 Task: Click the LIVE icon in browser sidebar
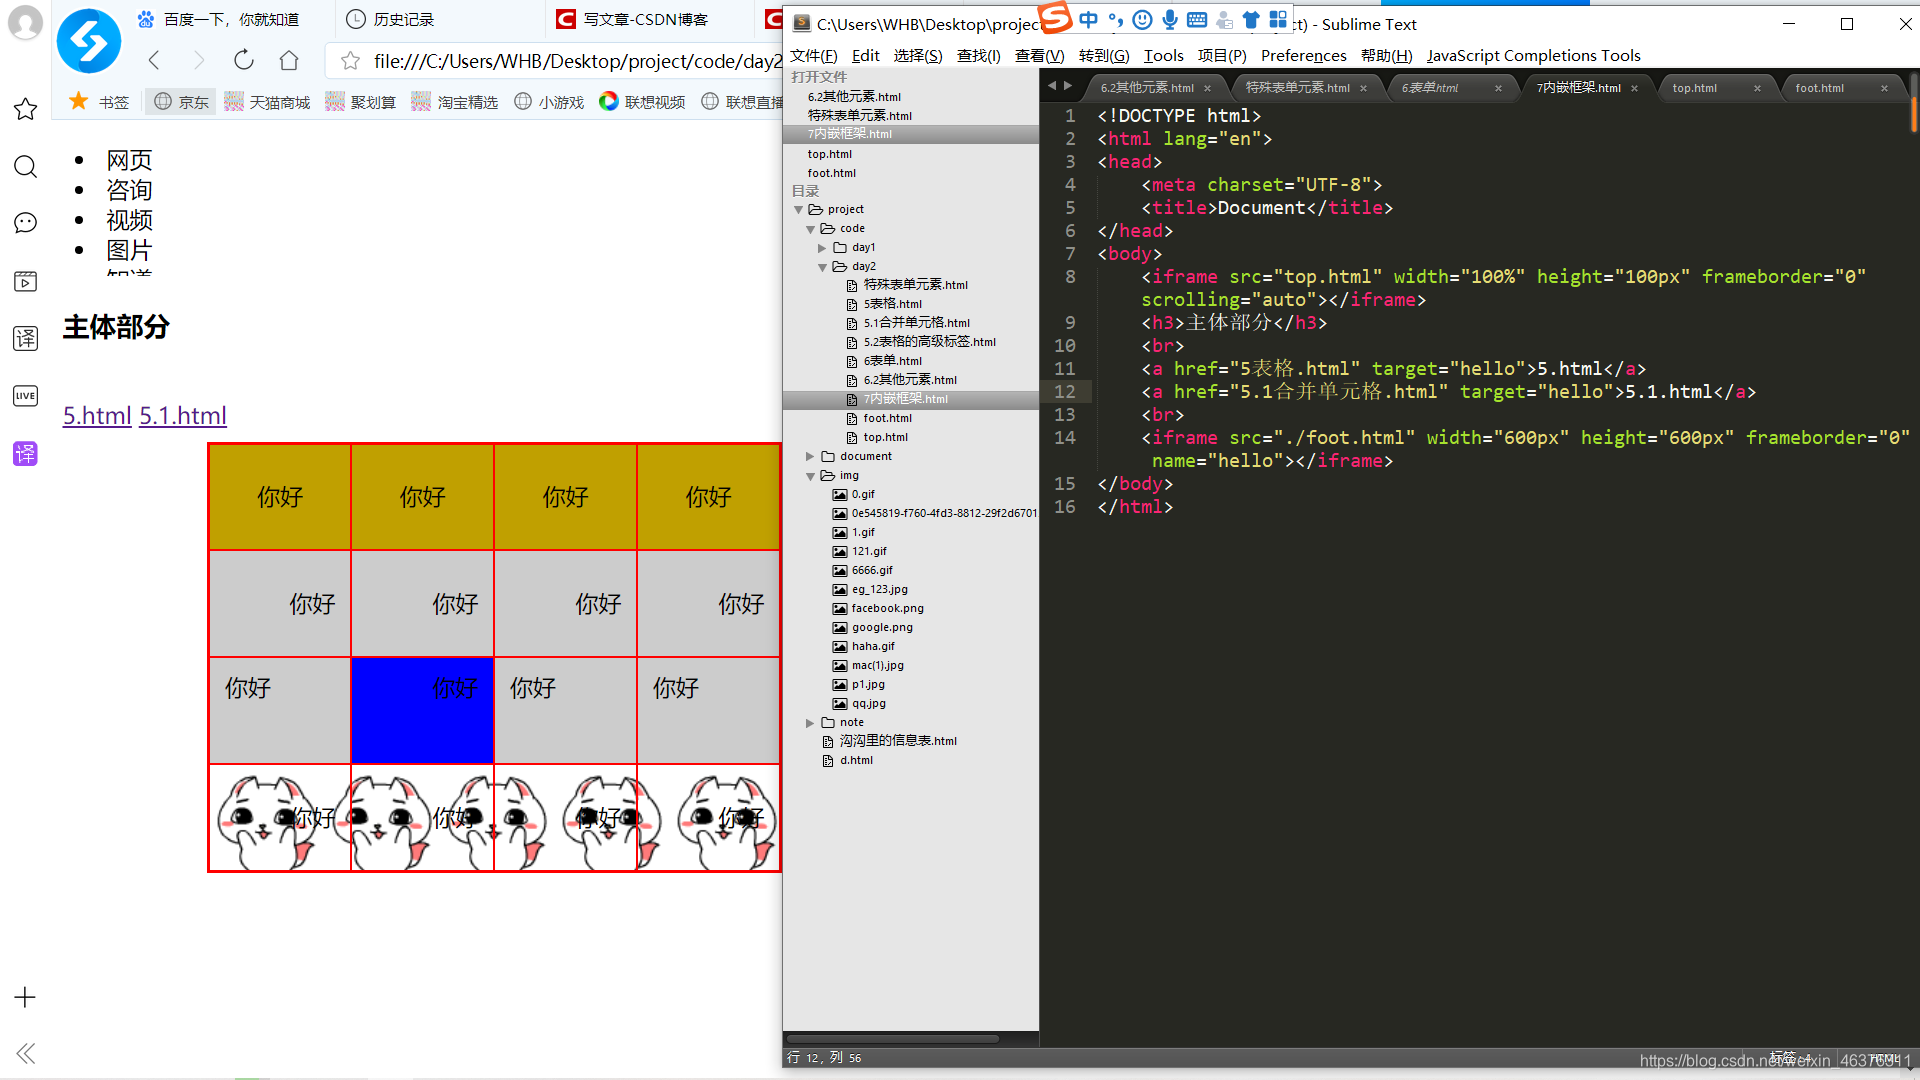pos(25,396)
